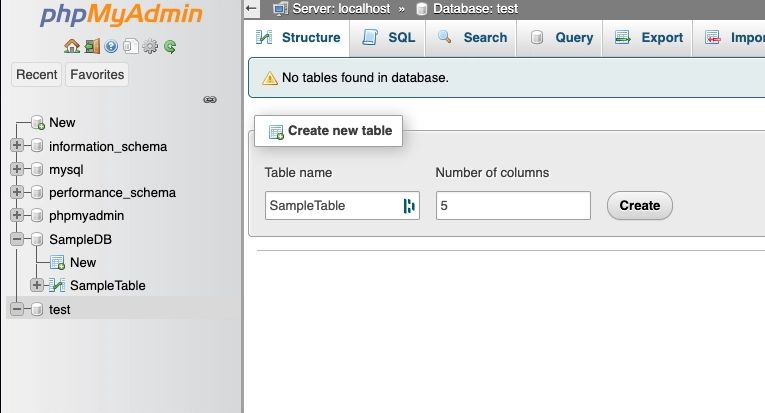The width and height of the screenshot is (765, 413).
Task: Click the Table name input field
Action: coord(342,205)
